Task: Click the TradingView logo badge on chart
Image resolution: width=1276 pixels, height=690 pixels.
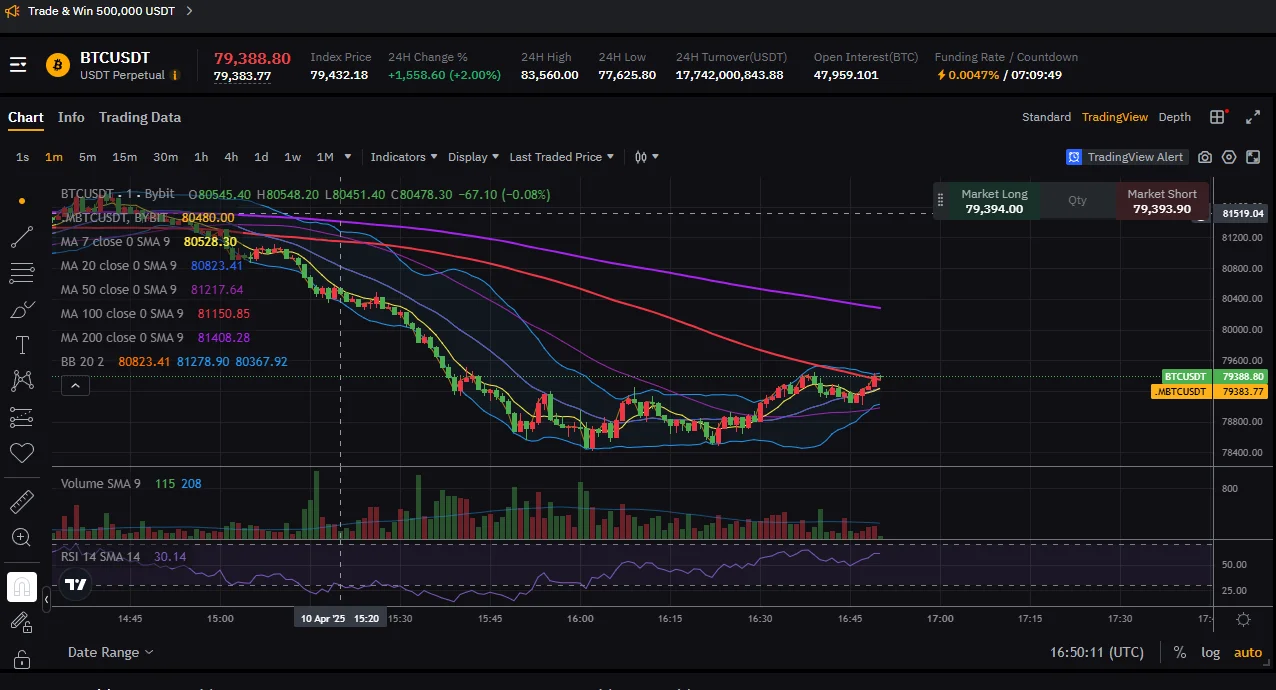Action: point(76,585)
